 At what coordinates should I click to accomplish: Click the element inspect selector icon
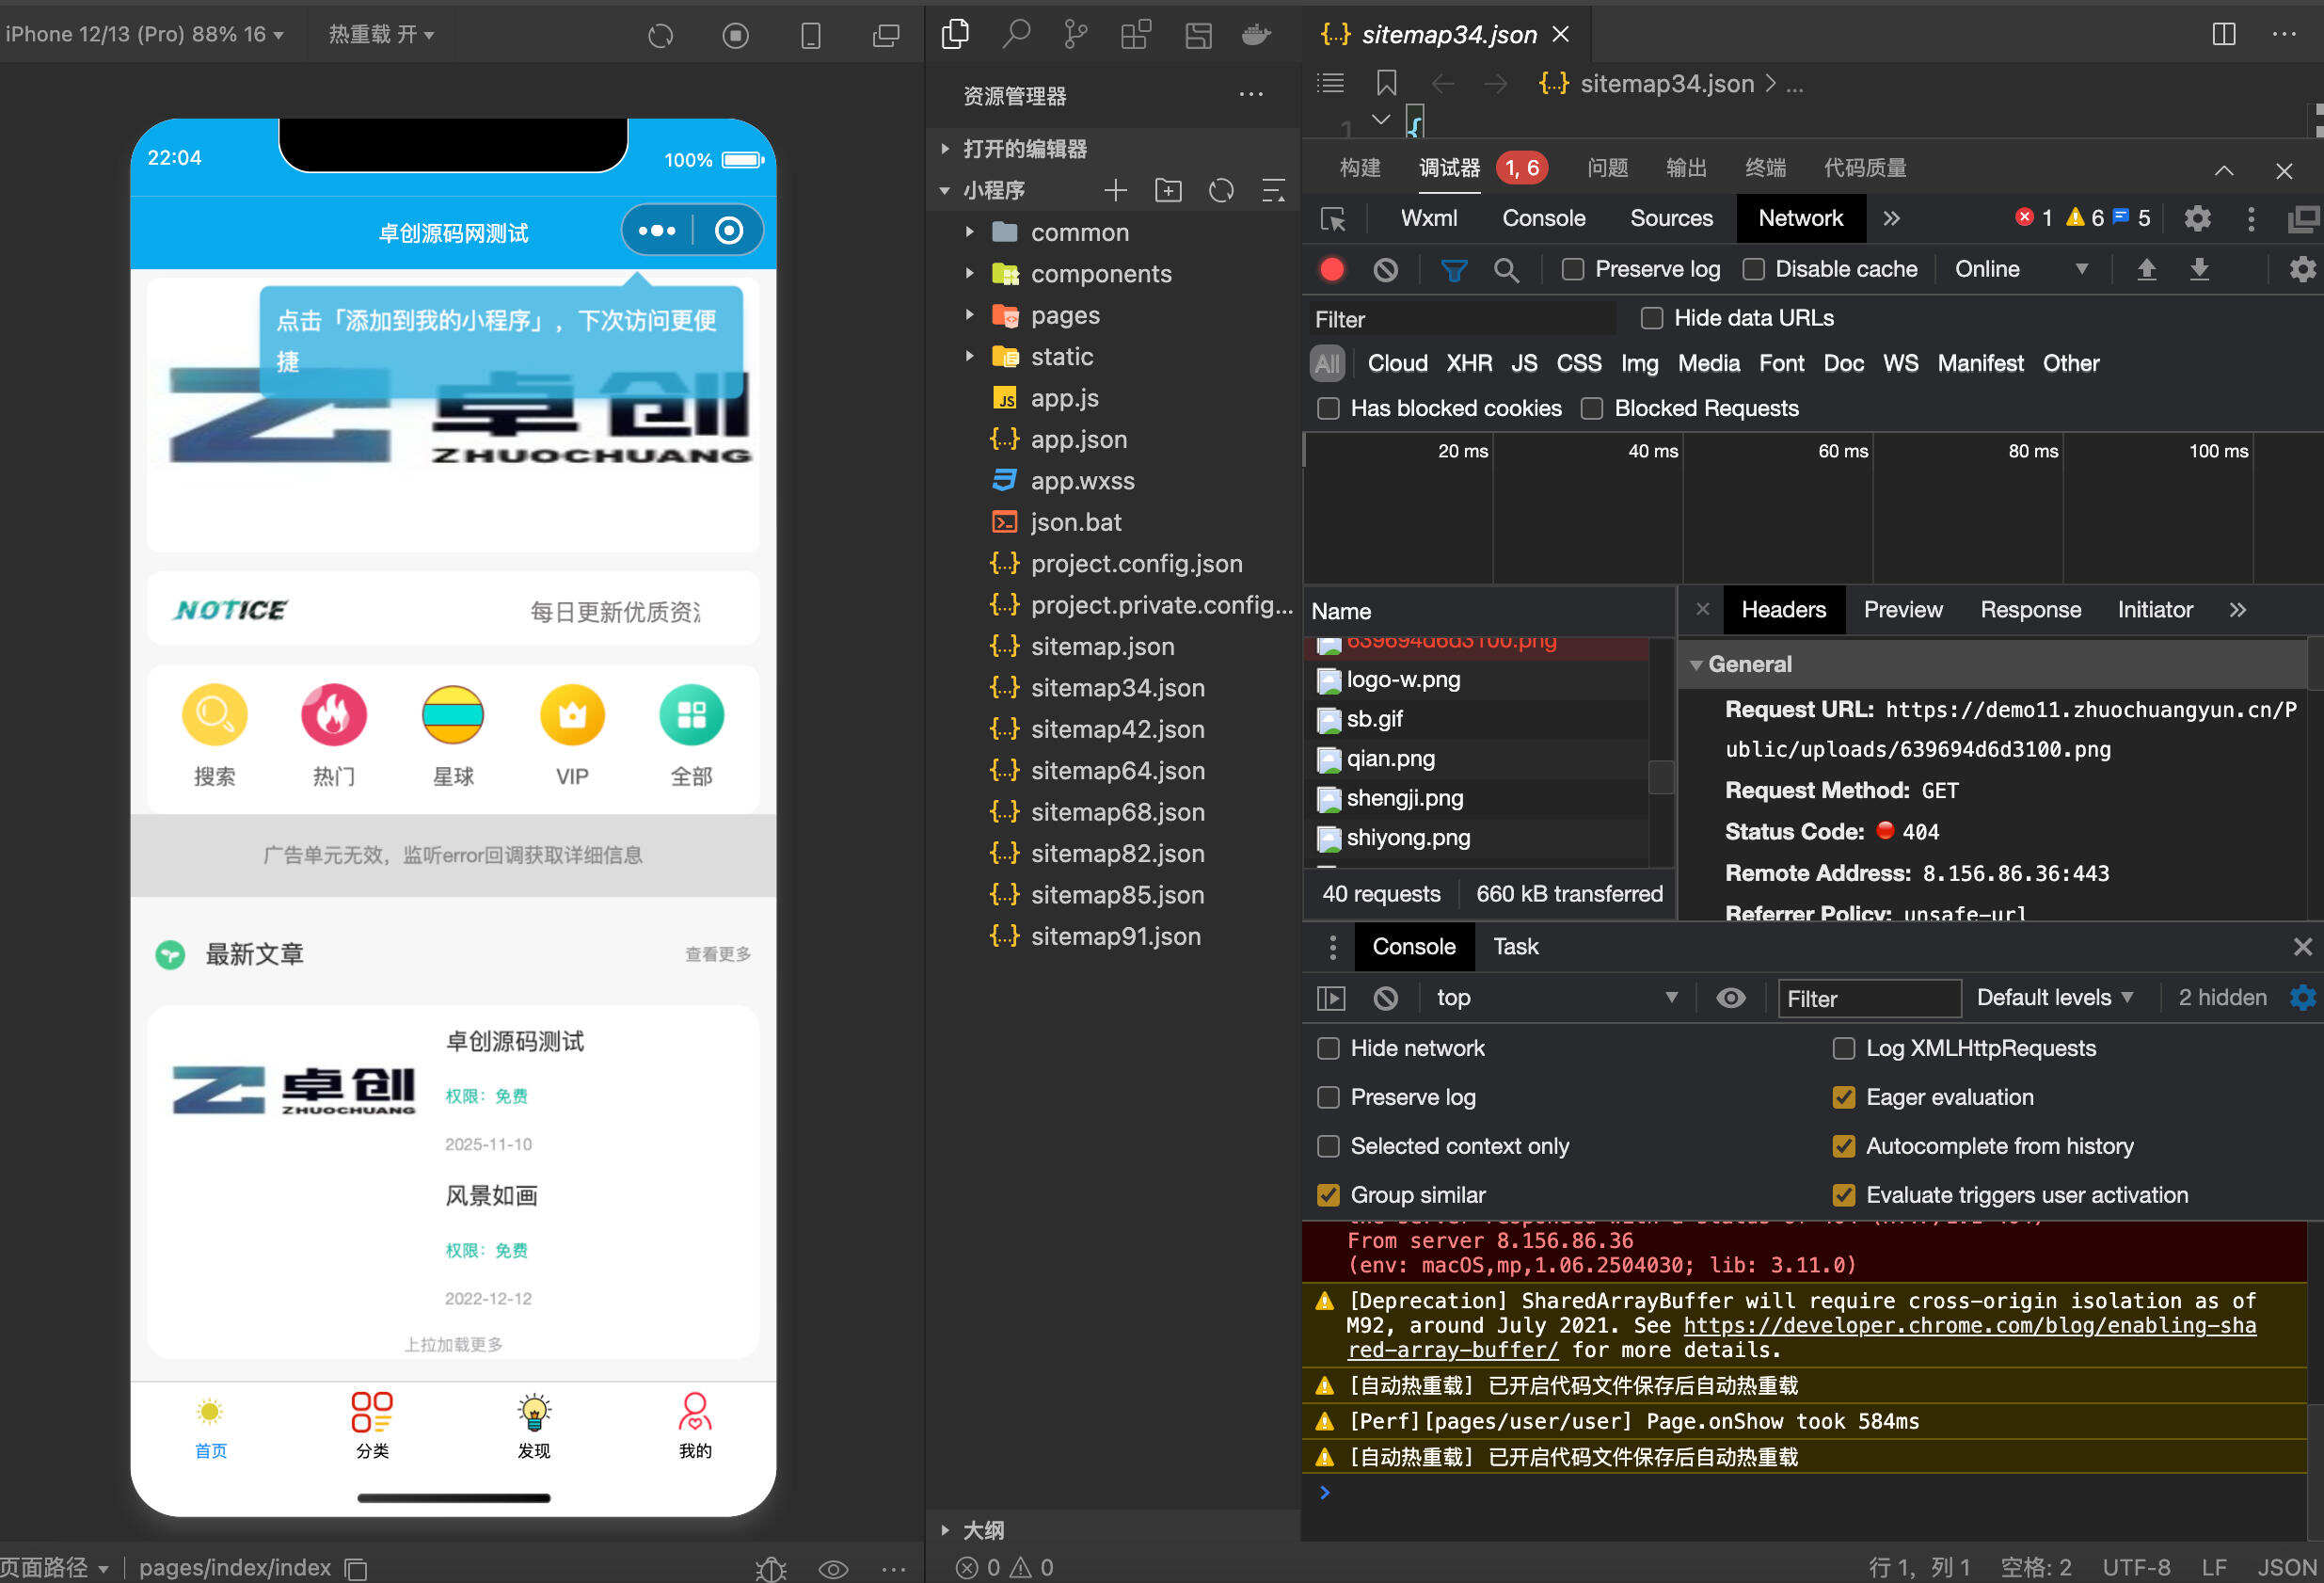[x=1333, y=219]
